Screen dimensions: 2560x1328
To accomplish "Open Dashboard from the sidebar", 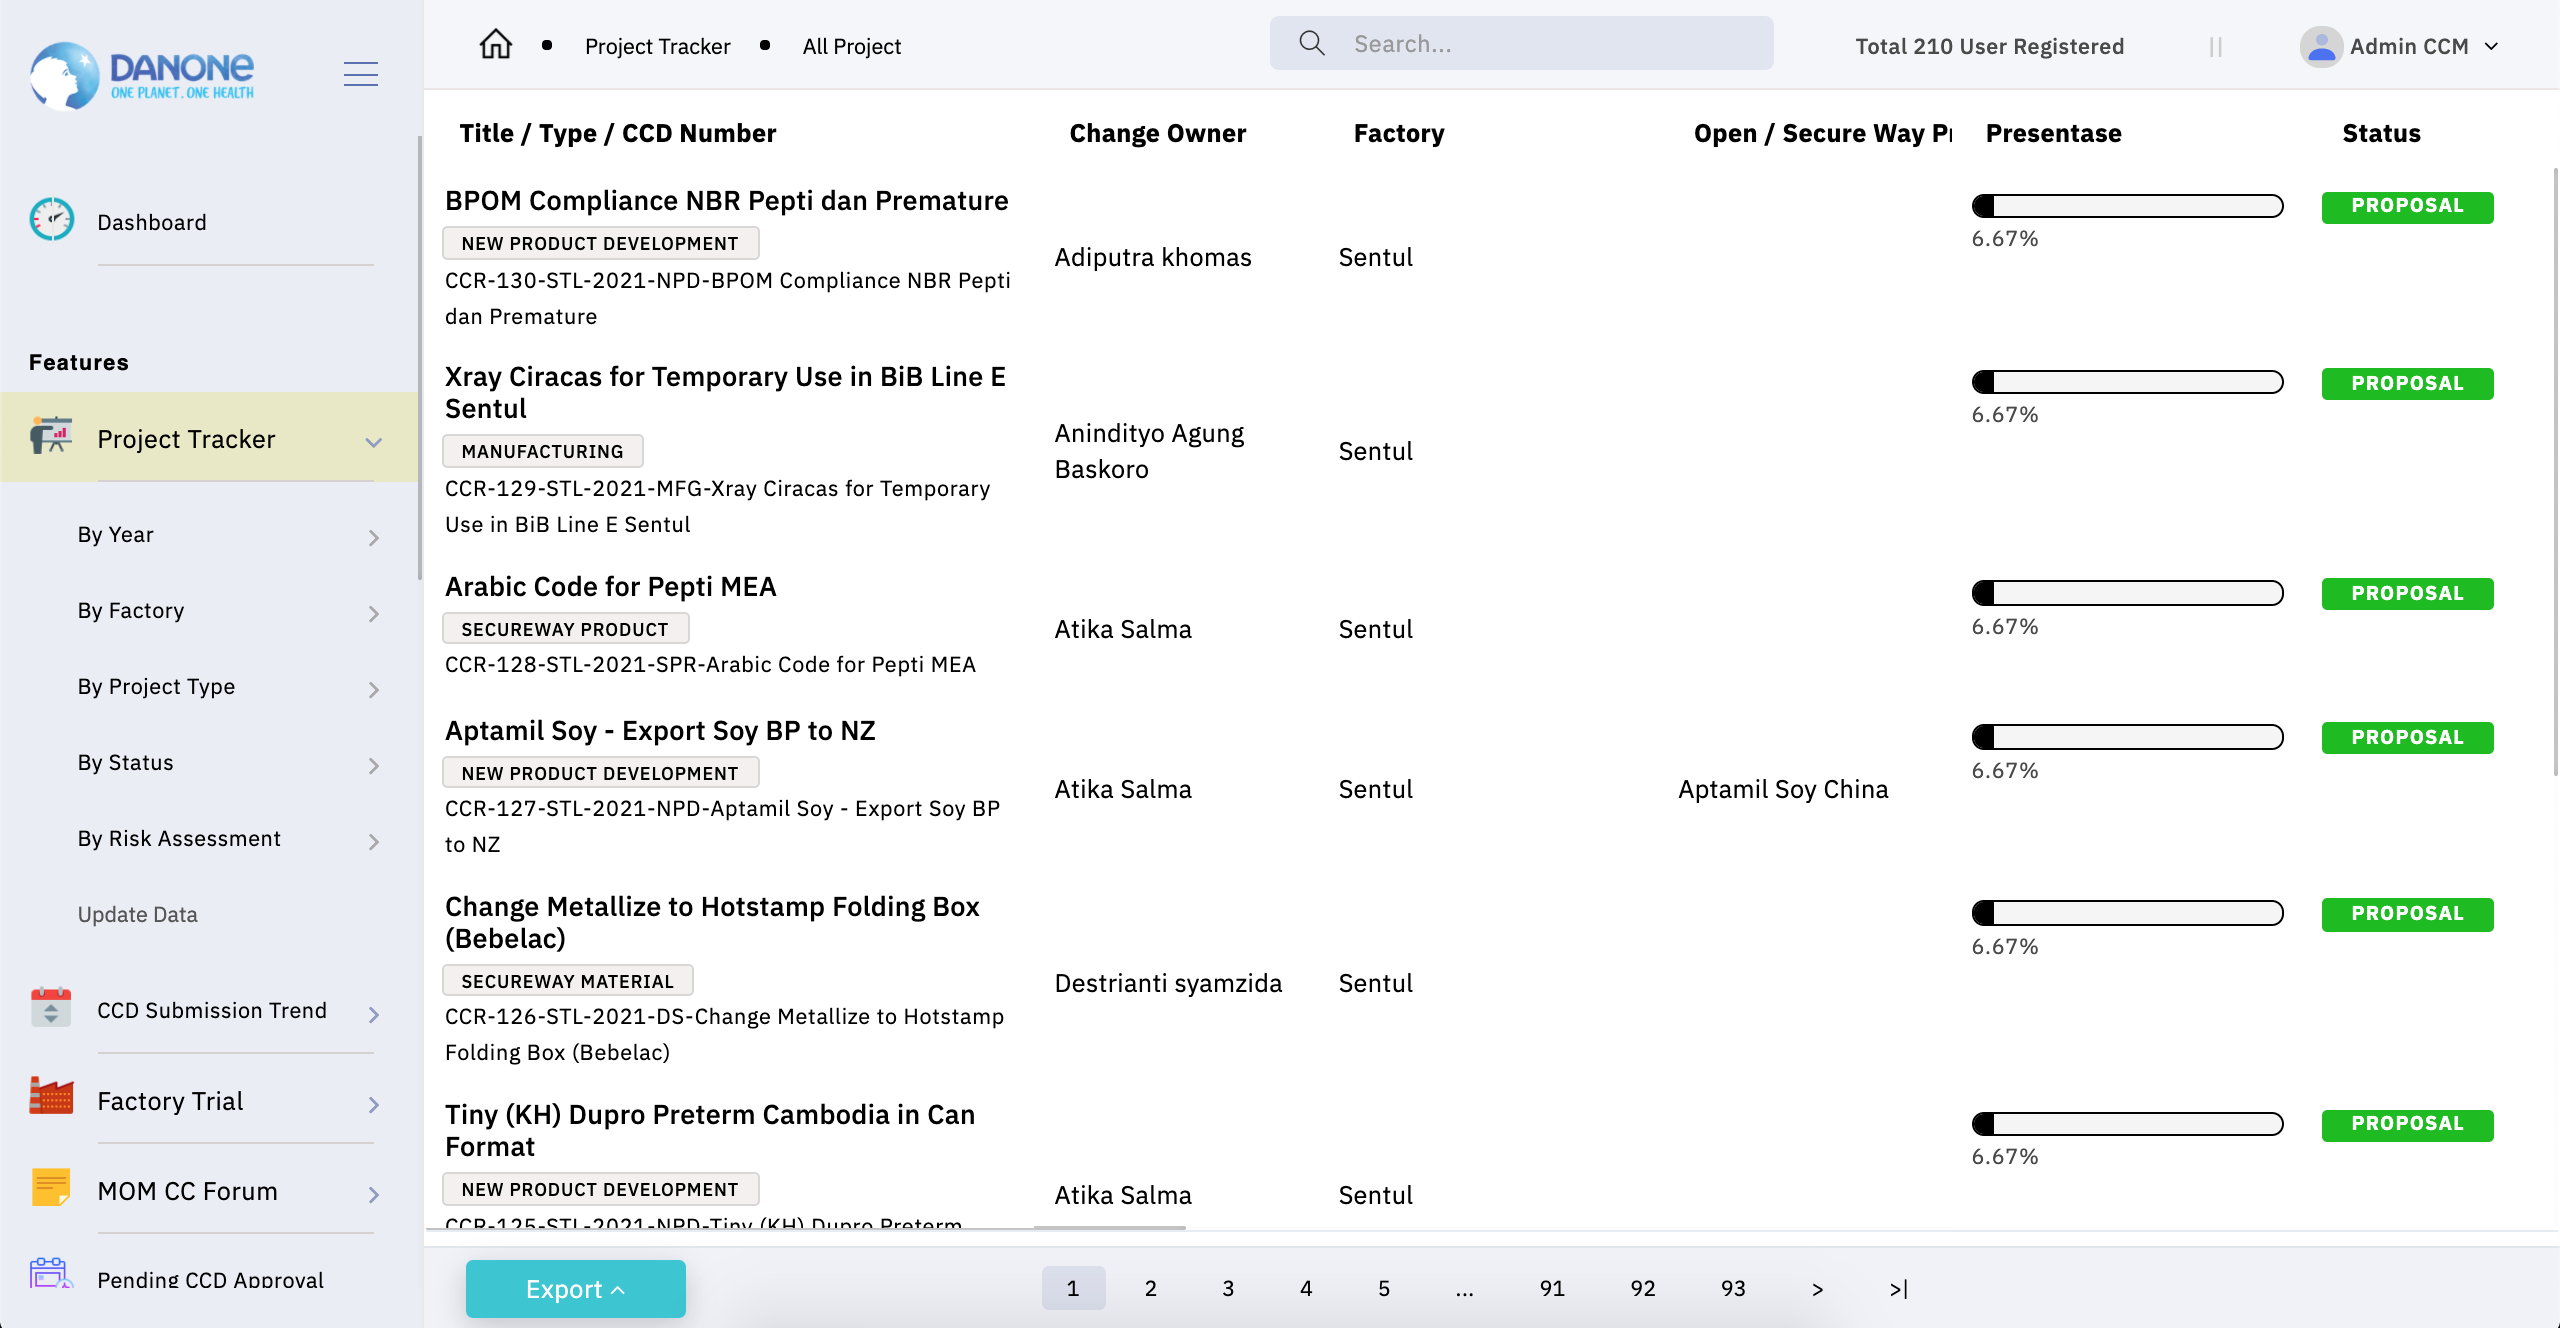I will (152, 222).
